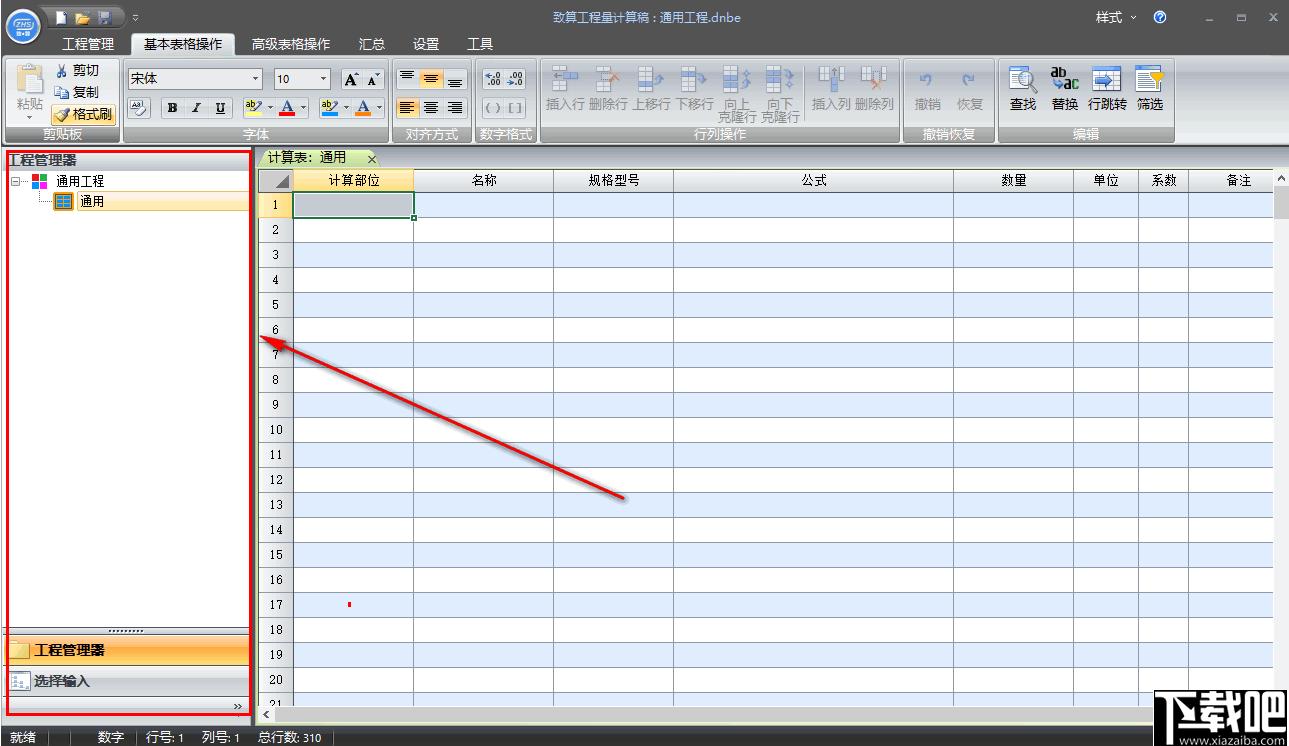
Task: Click the clear formatting eraser icon
Action: pyautogui.click(x=140, y=108)
